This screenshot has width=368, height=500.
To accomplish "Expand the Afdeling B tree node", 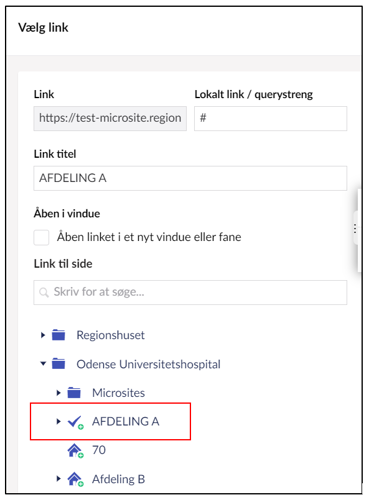I will point(58,479).
